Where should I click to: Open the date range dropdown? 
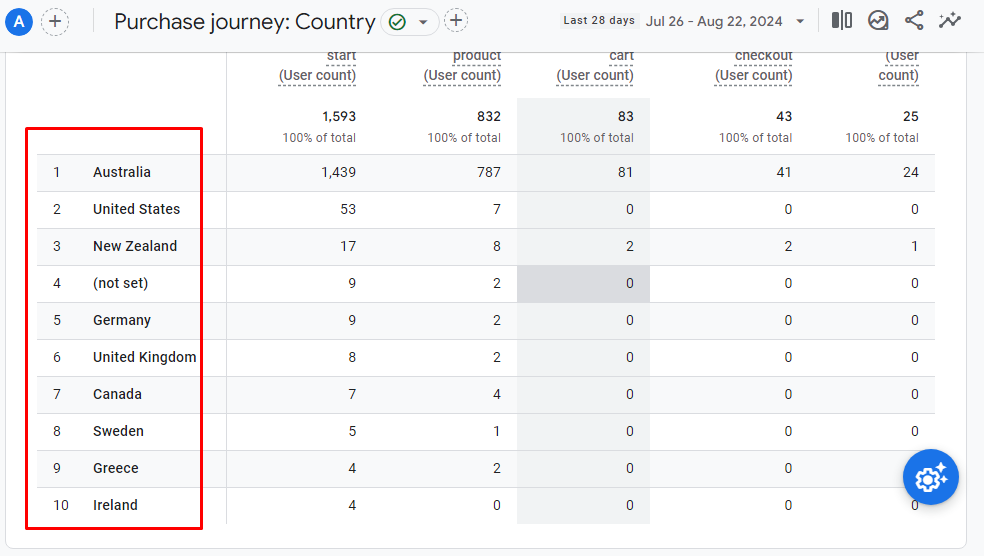point(799,21)
